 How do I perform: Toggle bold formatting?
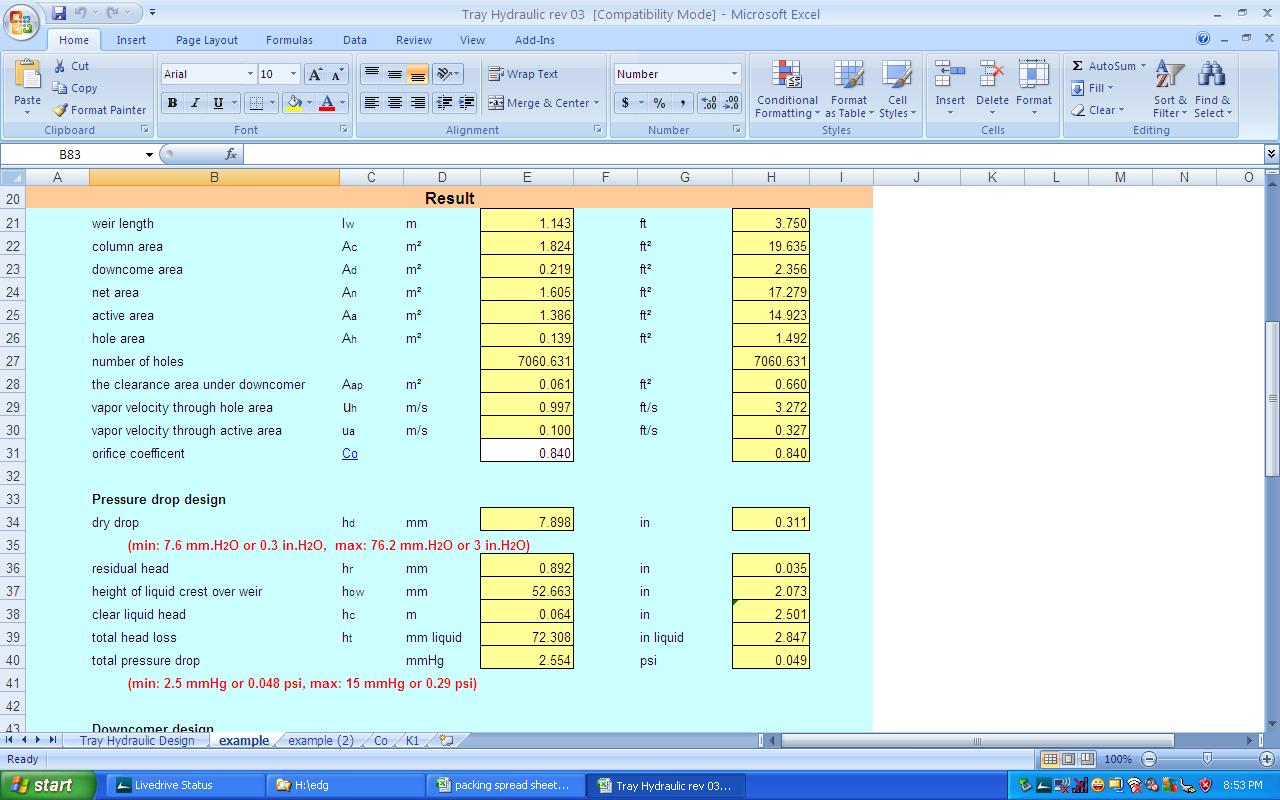point(170,103)
